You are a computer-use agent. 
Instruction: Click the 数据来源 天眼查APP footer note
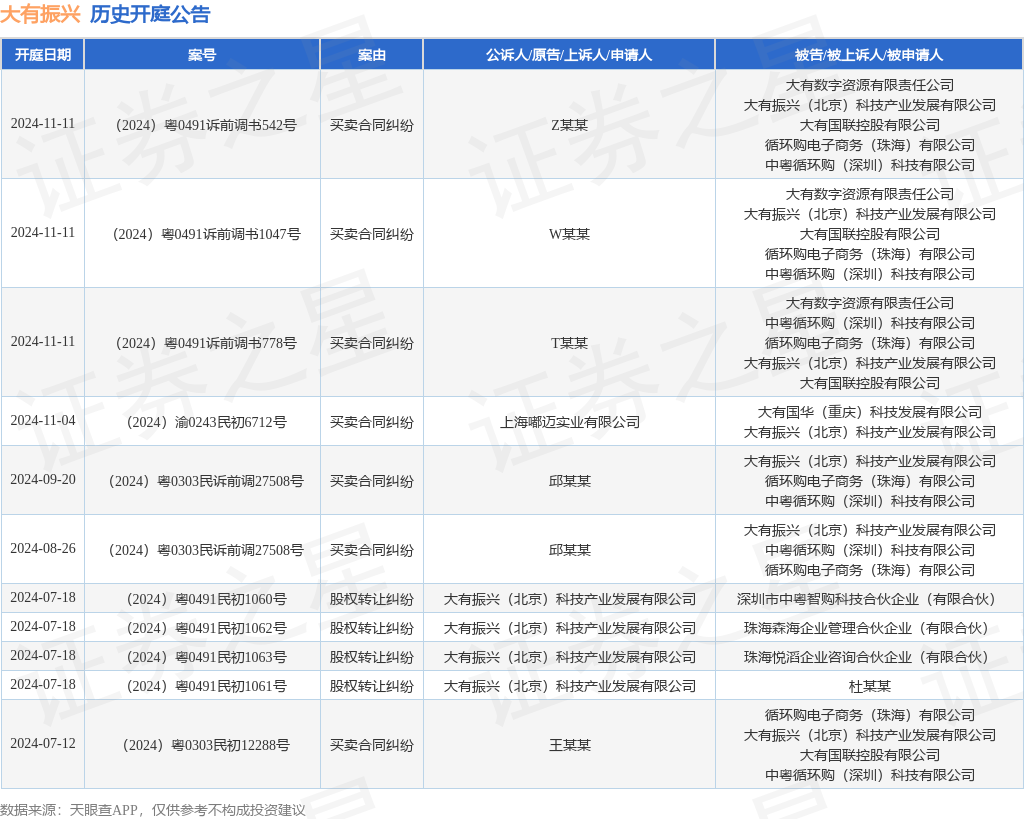pos(153,810)
